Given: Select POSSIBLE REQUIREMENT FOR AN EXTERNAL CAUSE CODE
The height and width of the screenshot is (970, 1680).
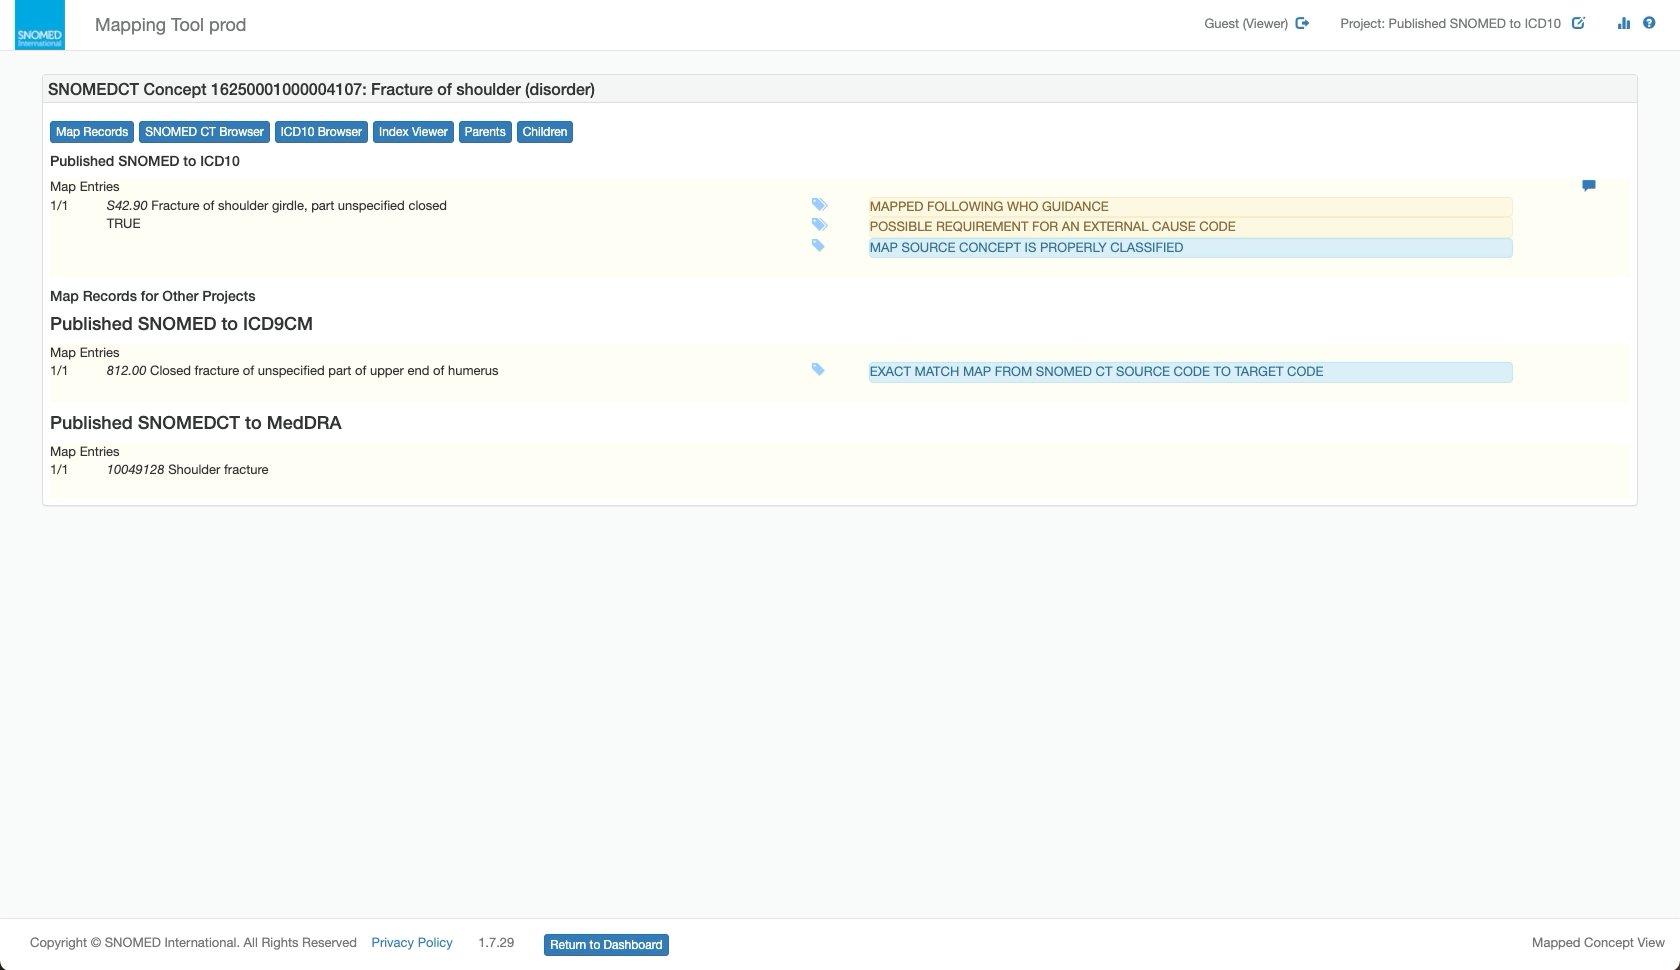Looking at the screenshot, I should (x=1190, y=227).
